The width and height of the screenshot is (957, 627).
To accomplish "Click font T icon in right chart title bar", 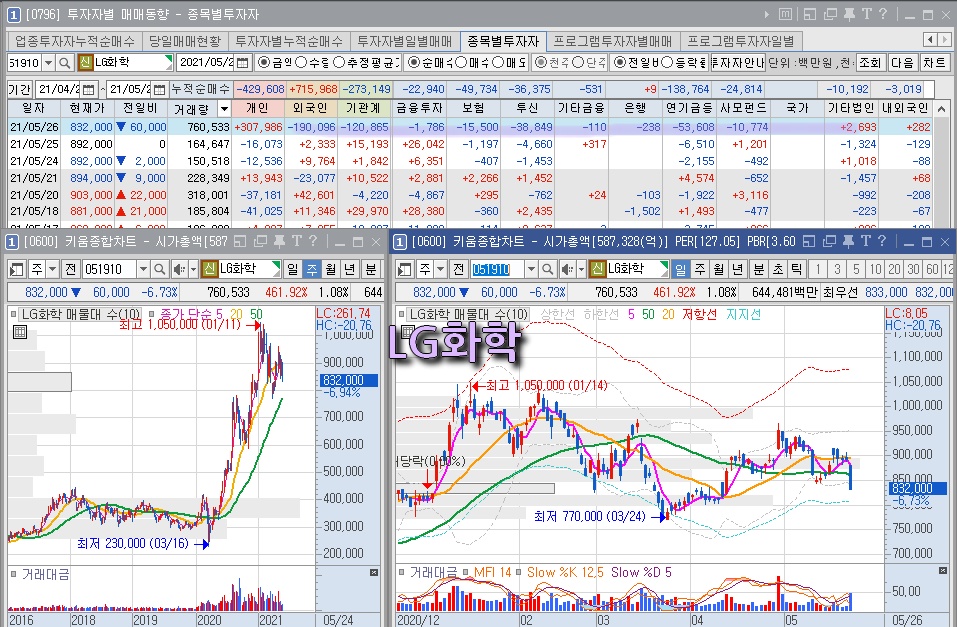I will [865, 242].
